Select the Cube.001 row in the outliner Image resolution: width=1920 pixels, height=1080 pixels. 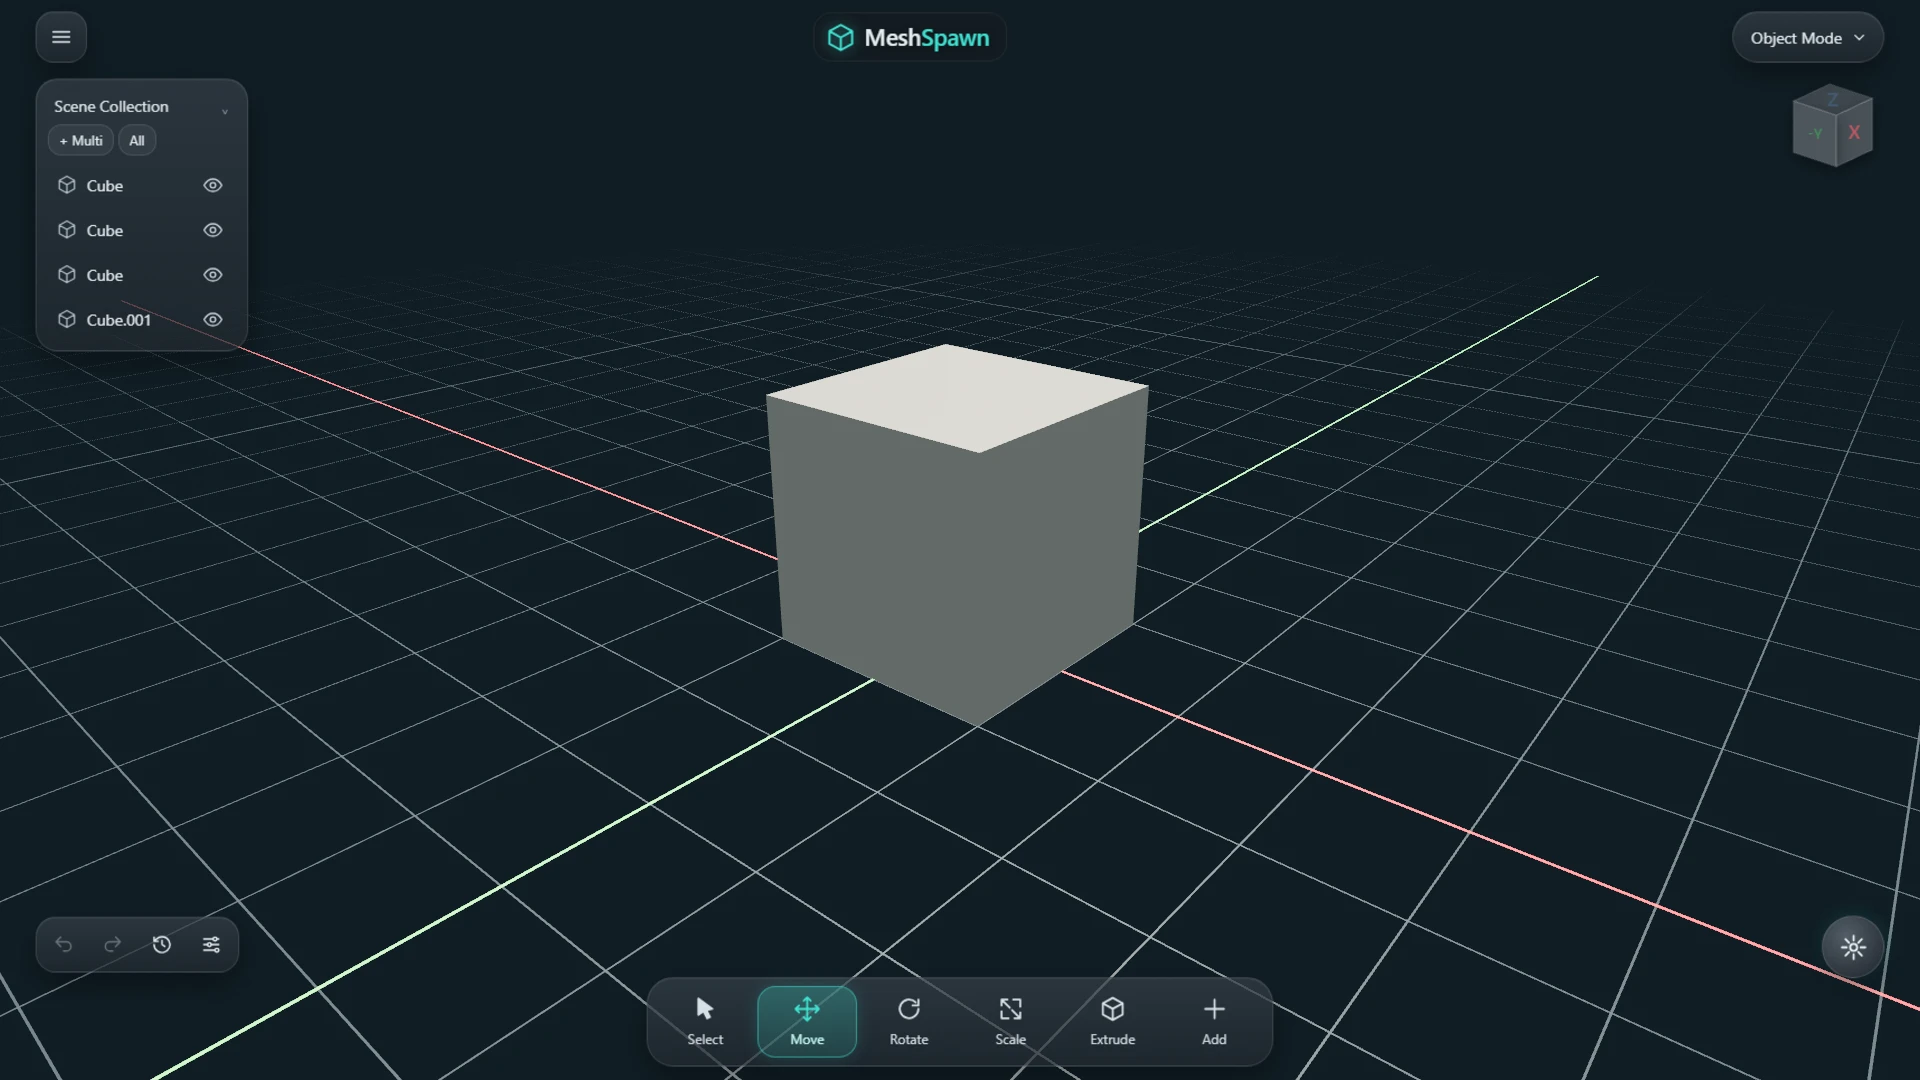tap(141, 320)
